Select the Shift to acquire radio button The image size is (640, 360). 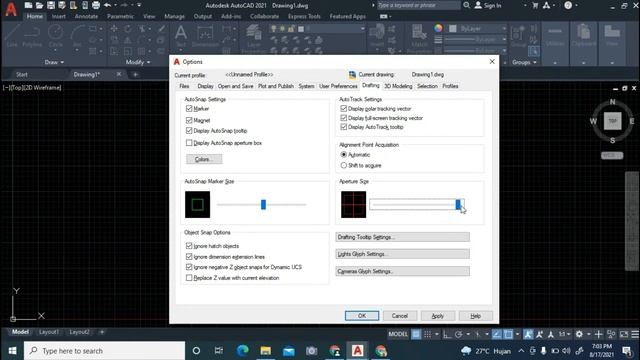(344, 165)
